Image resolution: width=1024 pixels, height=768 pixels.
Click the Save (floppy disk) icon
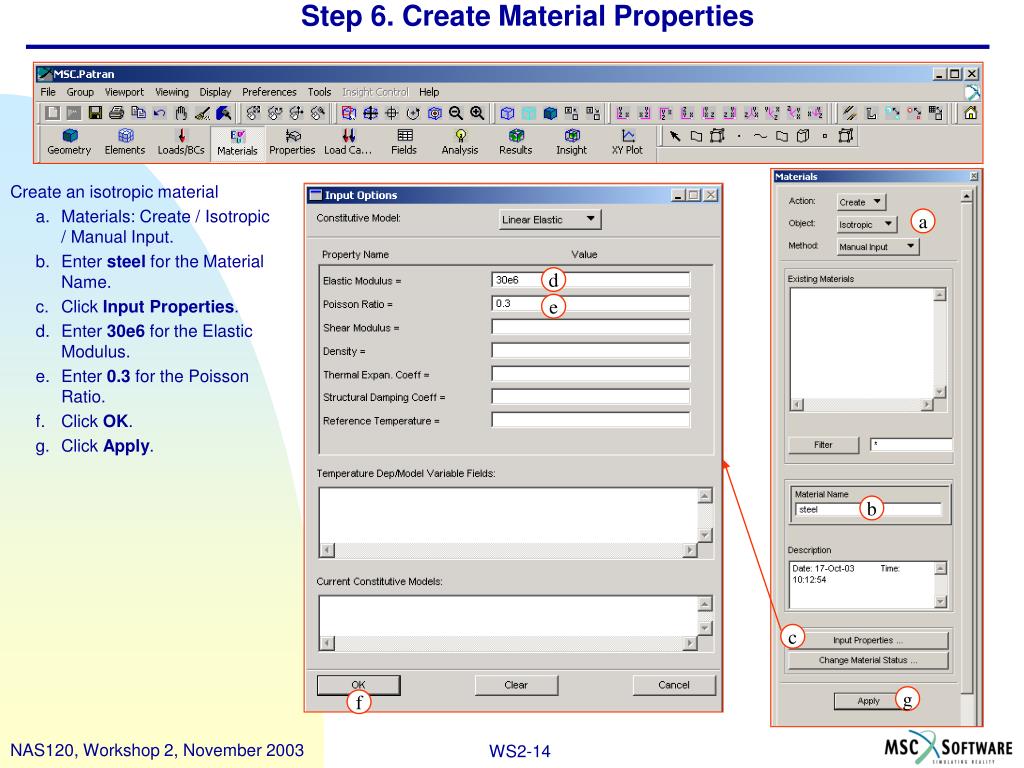coord(95,113)
